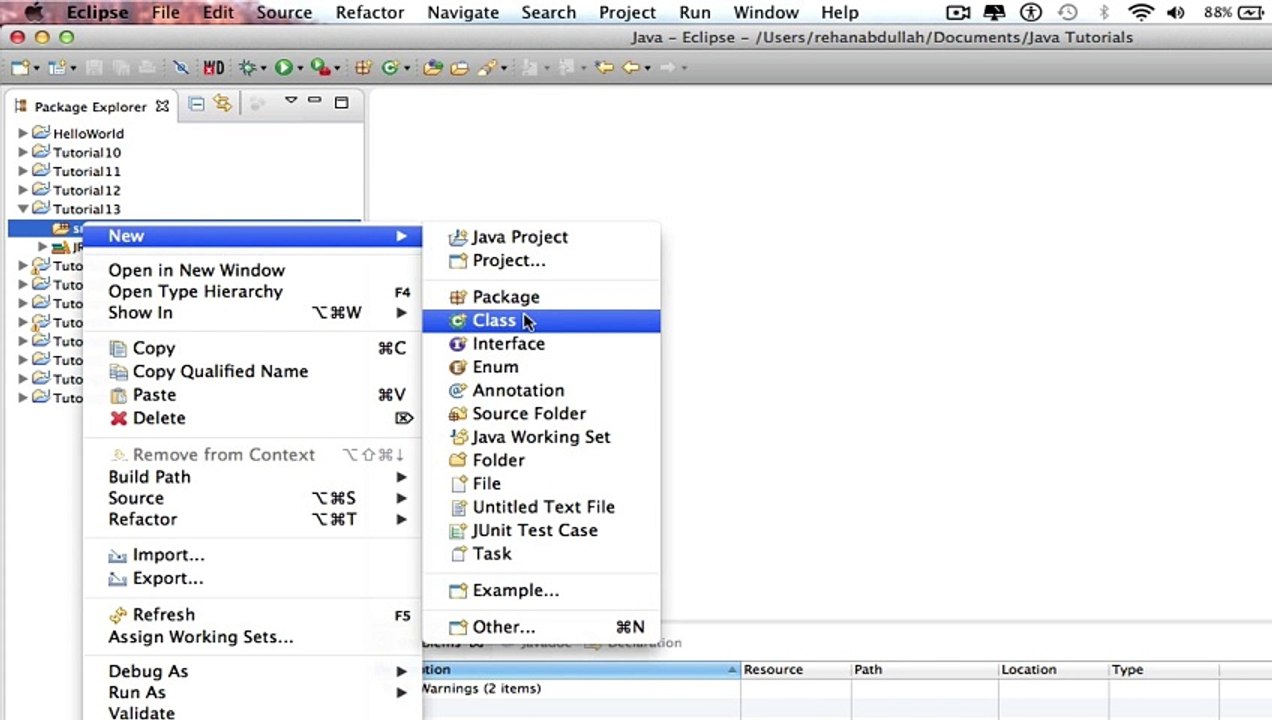Click Export... in context menu
The width and height of the screenshot is (1272, 720).
click(252, 578)
